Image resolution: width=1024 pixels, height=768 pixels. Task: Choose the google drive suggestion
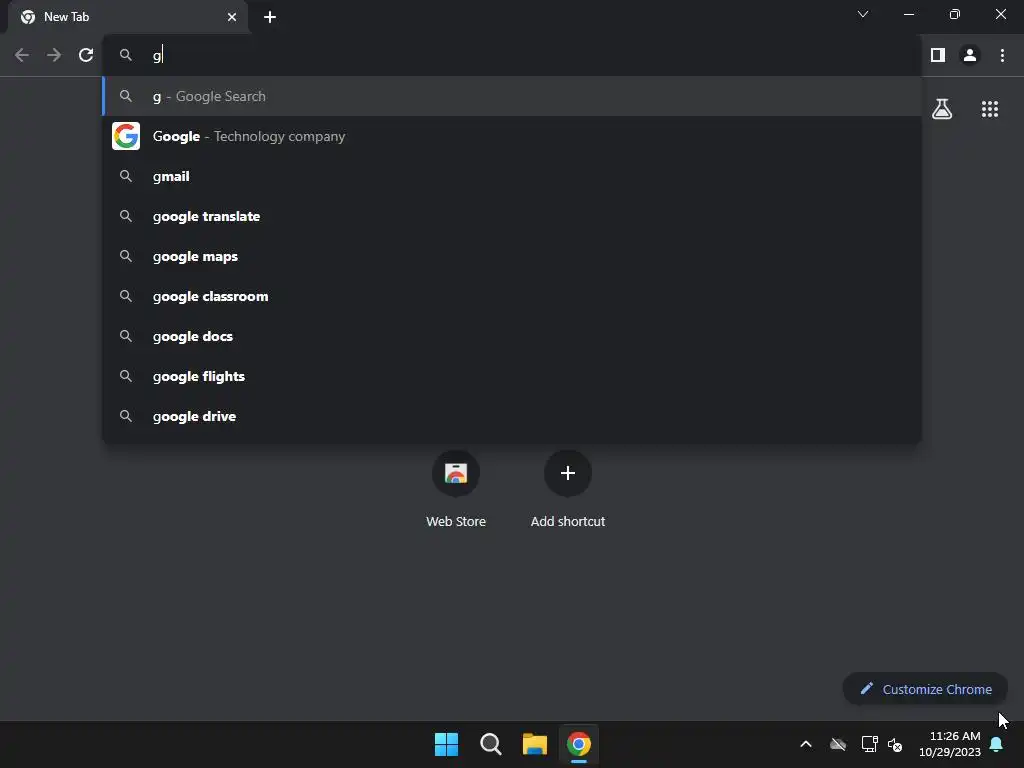click(512, 416)
